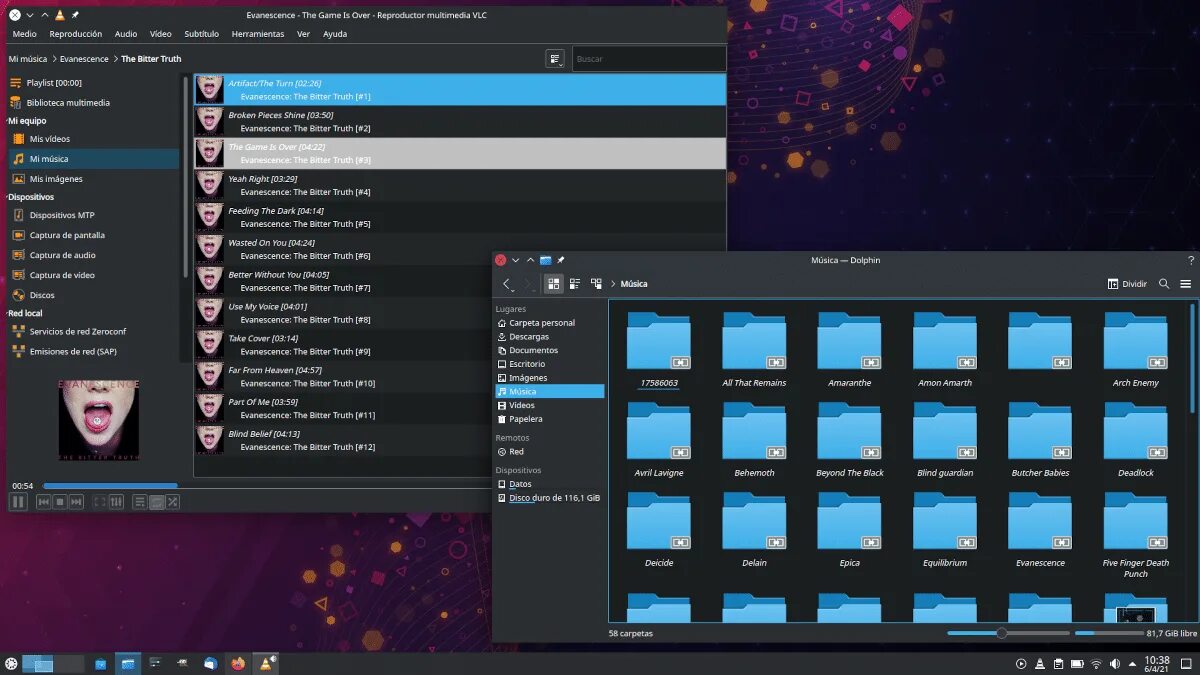1200x675 pixels.
Task: Open the Herramientas menu
Action: coord(258,34)
